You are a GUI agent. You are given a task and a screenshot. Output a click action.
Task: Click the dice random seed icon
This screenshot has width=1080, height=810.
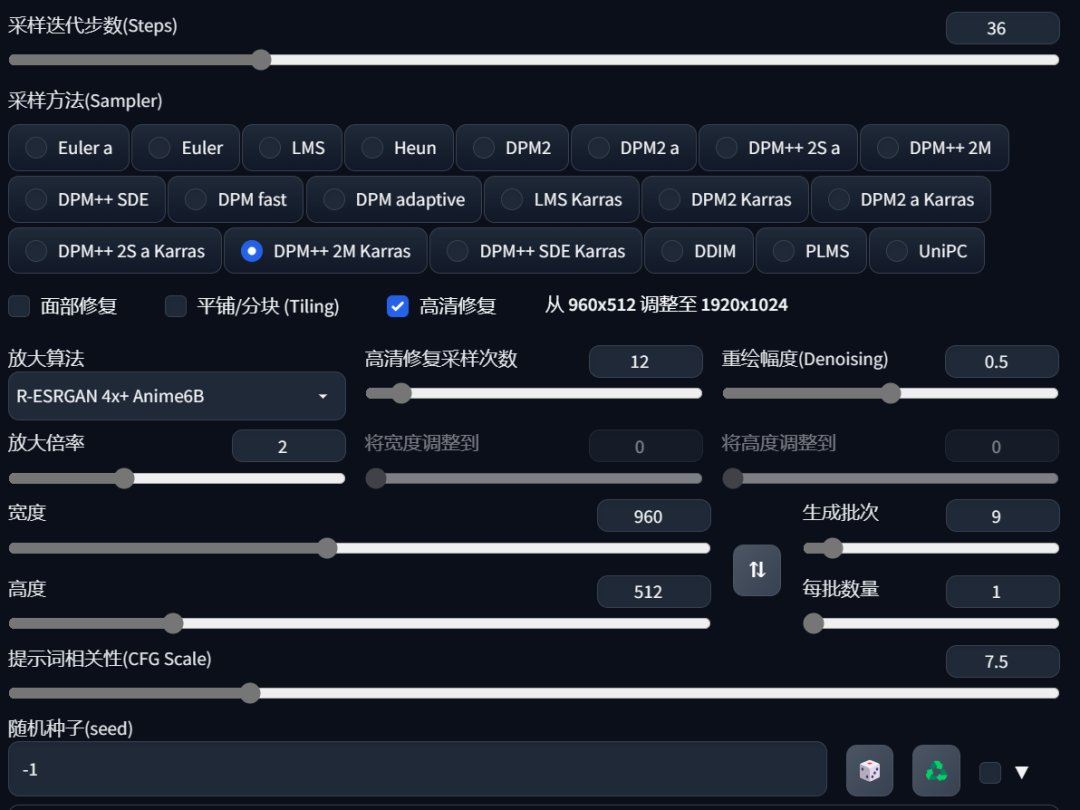869,771
